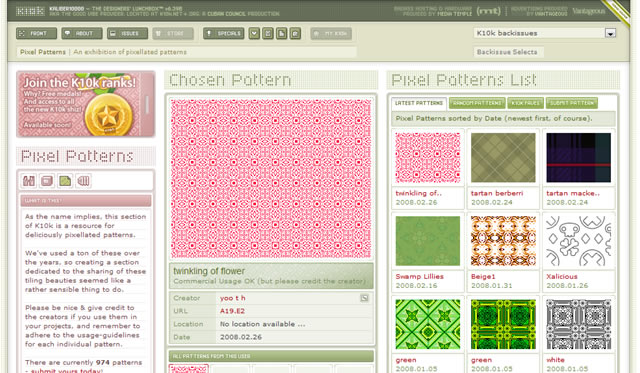Click first user pattern thumbnail at bottom

click(189, 369)
